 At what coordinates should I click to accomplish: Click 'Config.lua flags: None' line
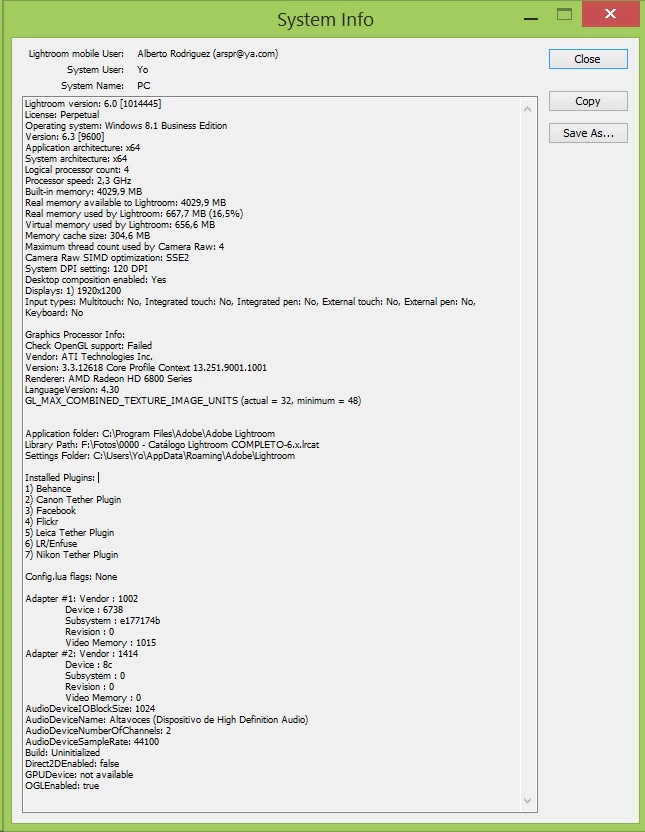coord(71,577)
